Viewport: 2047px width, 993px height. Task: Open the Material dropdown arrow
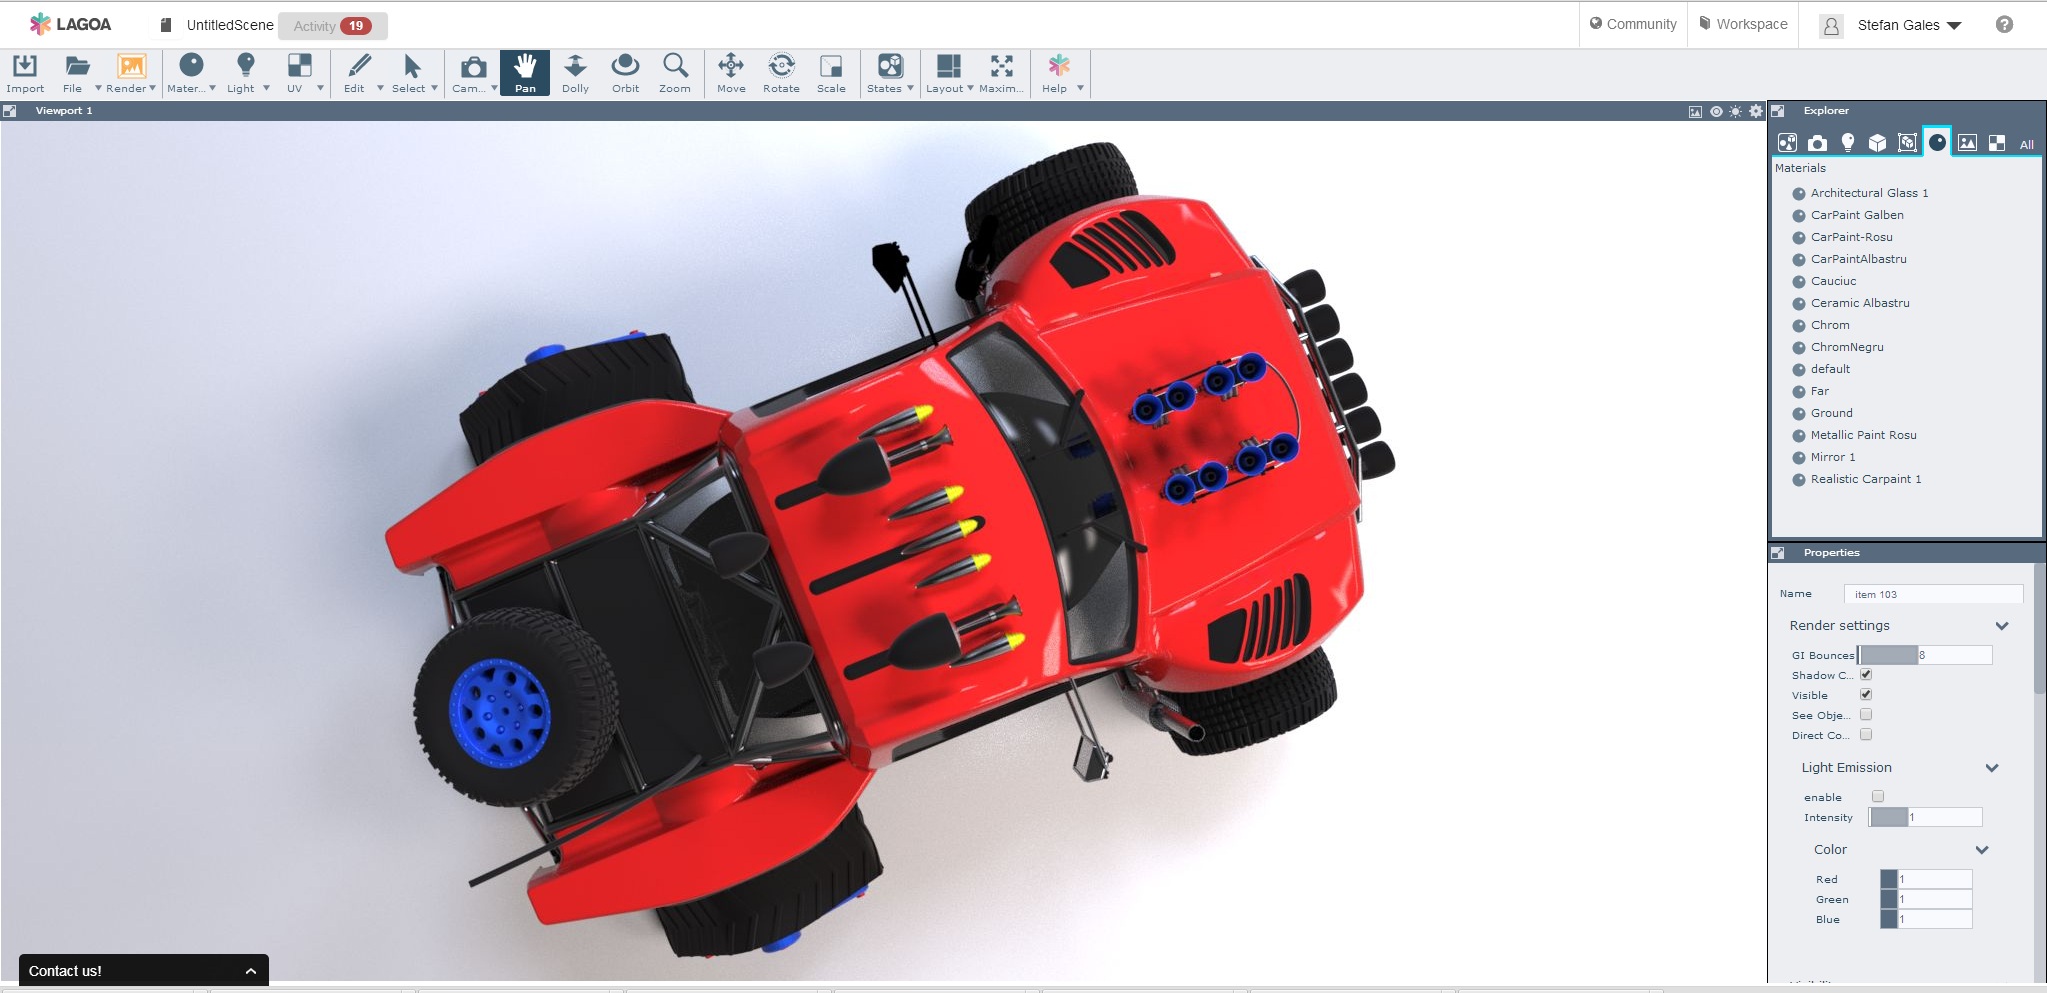pos(212,88)
